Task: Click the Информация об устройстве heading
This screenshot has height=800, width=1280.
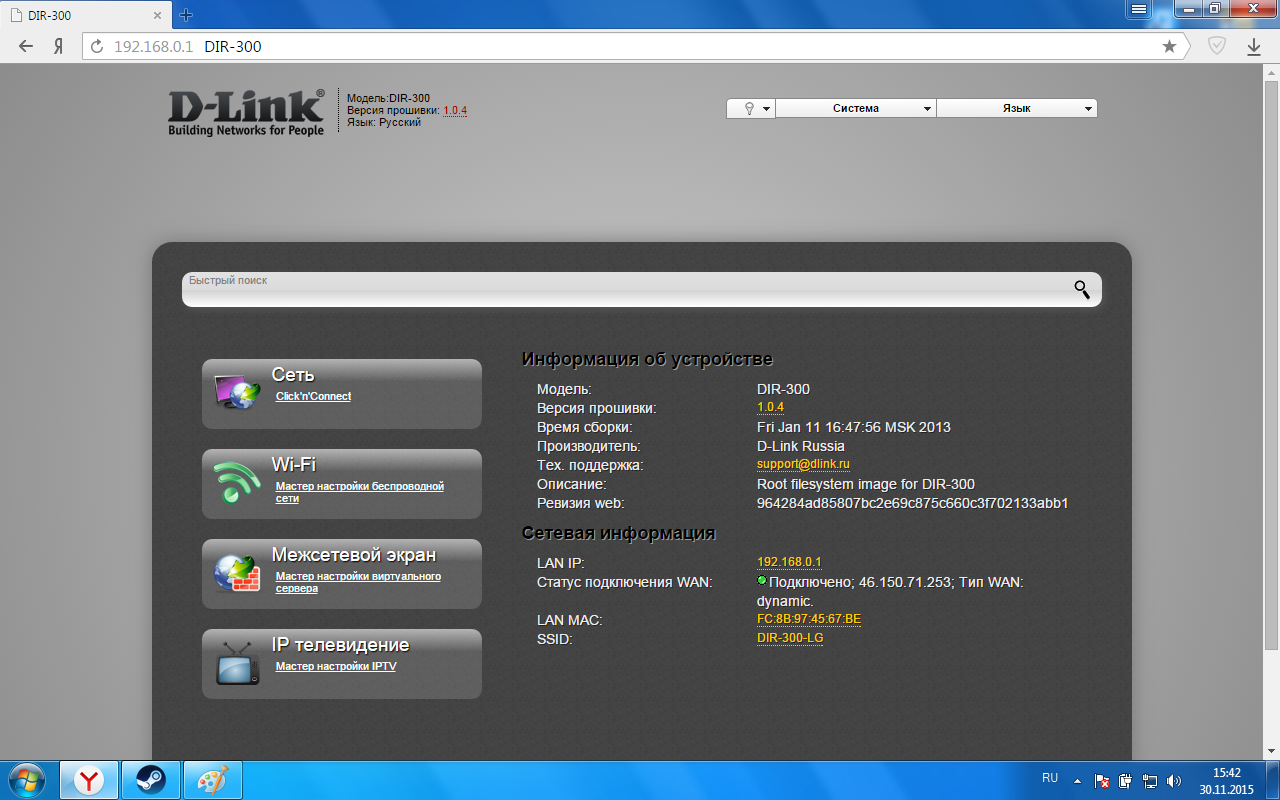Action: click(647, 359)
